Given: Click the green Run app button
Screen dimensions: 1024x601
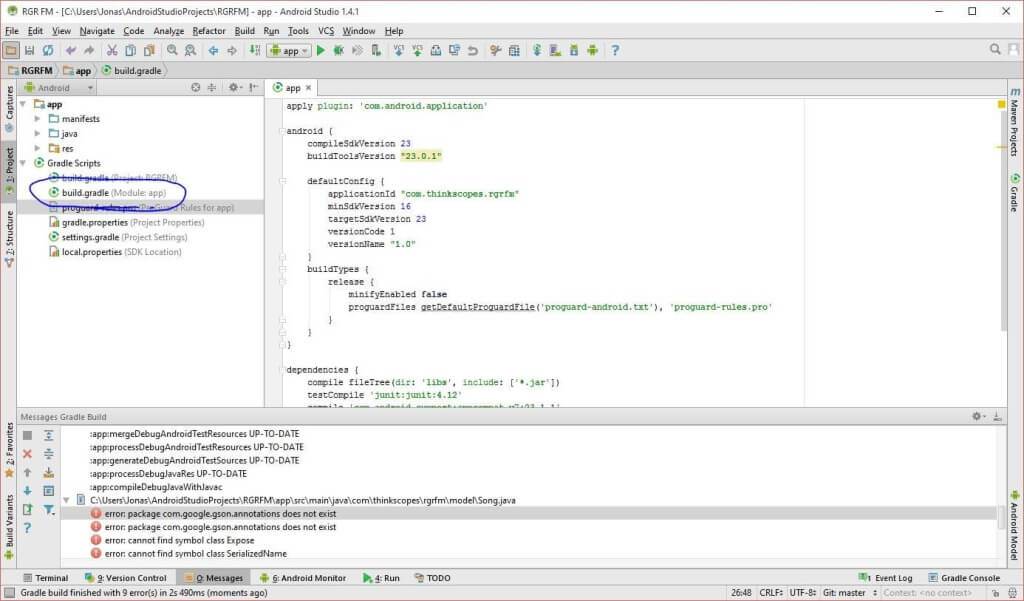Looking at the screenshot, I should point(321,50).
